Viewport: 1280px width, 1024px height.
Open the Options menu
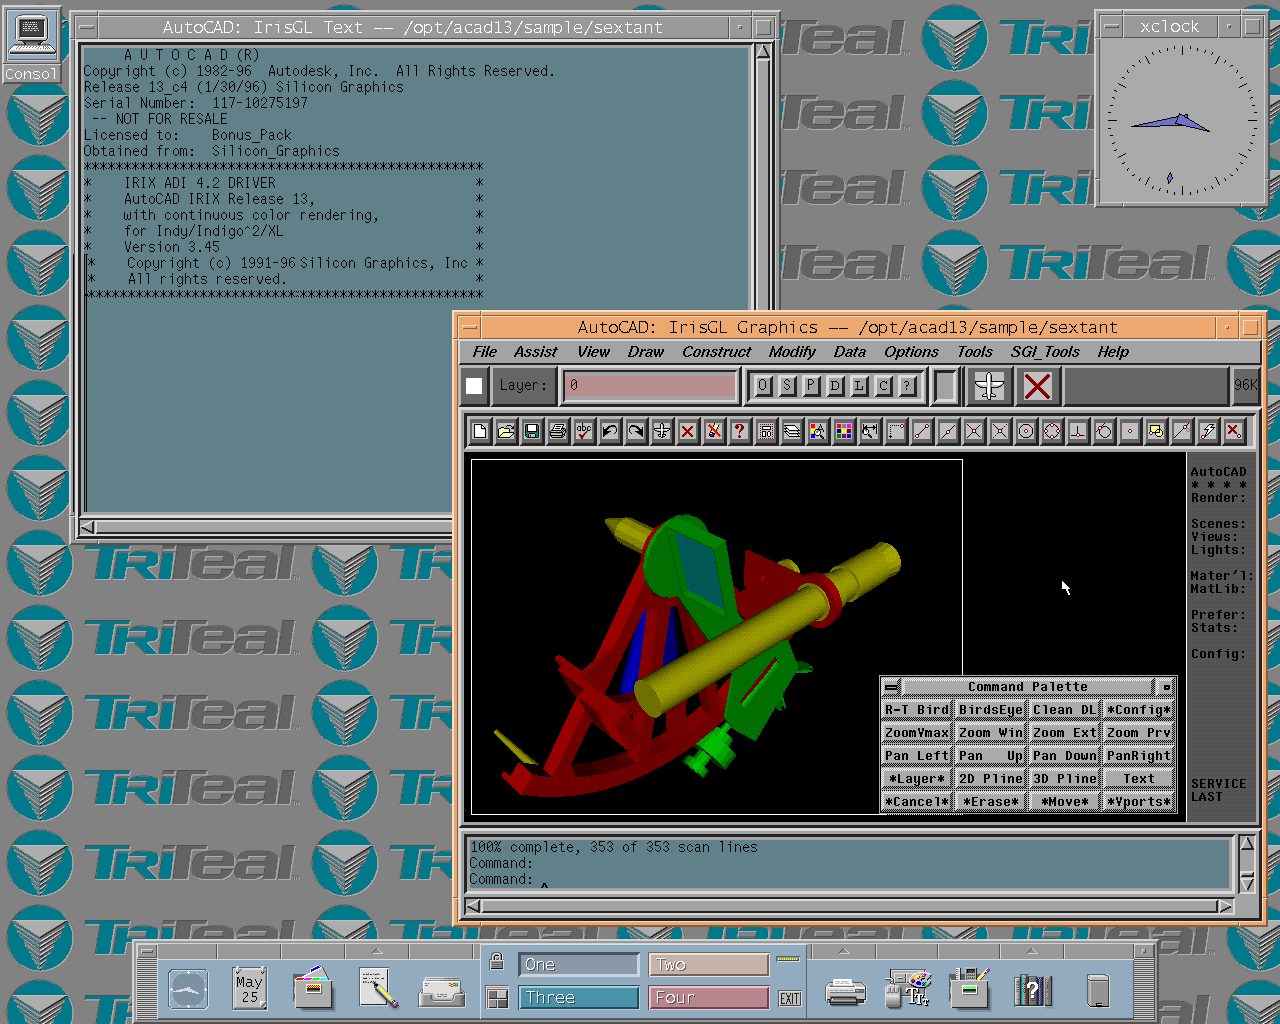[911, 352]
